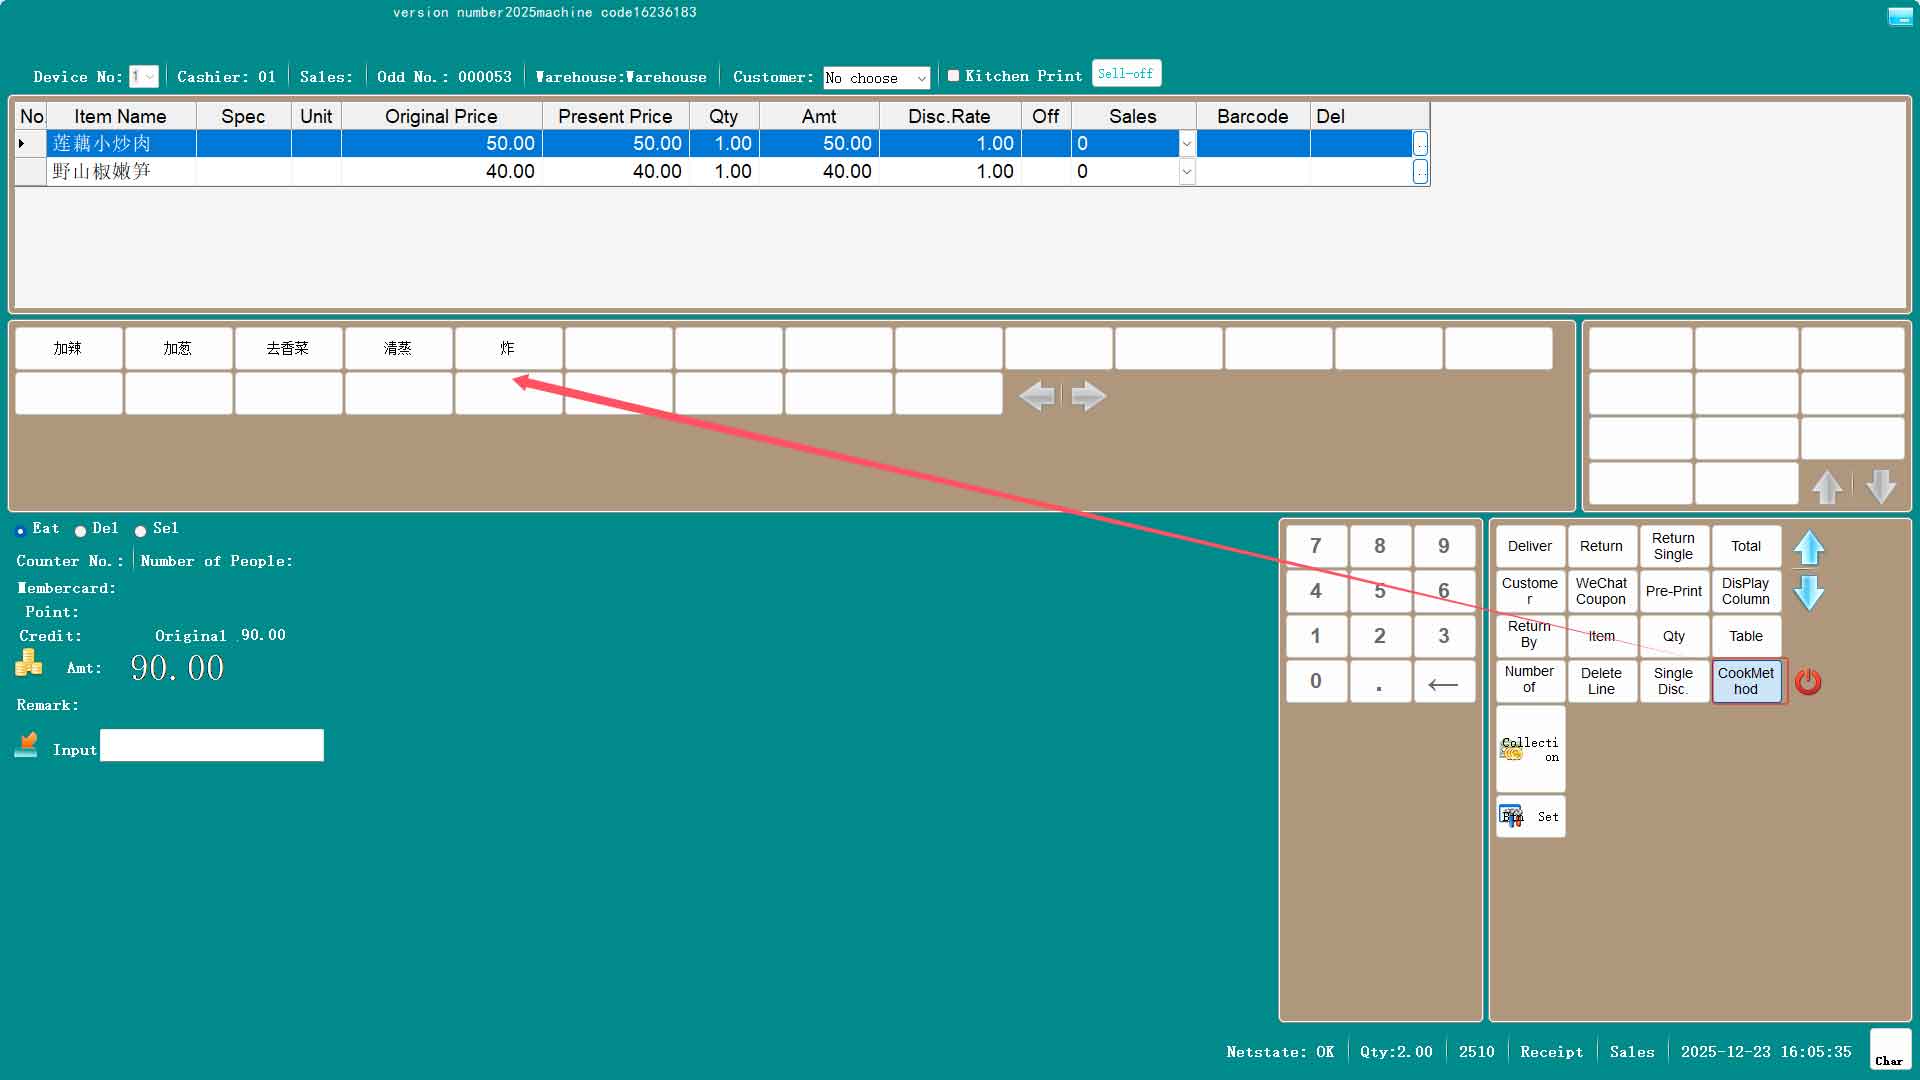Click gray down arrow in category panel
This screenshot has height=1080, width=1920.
tap(1880, 486)
